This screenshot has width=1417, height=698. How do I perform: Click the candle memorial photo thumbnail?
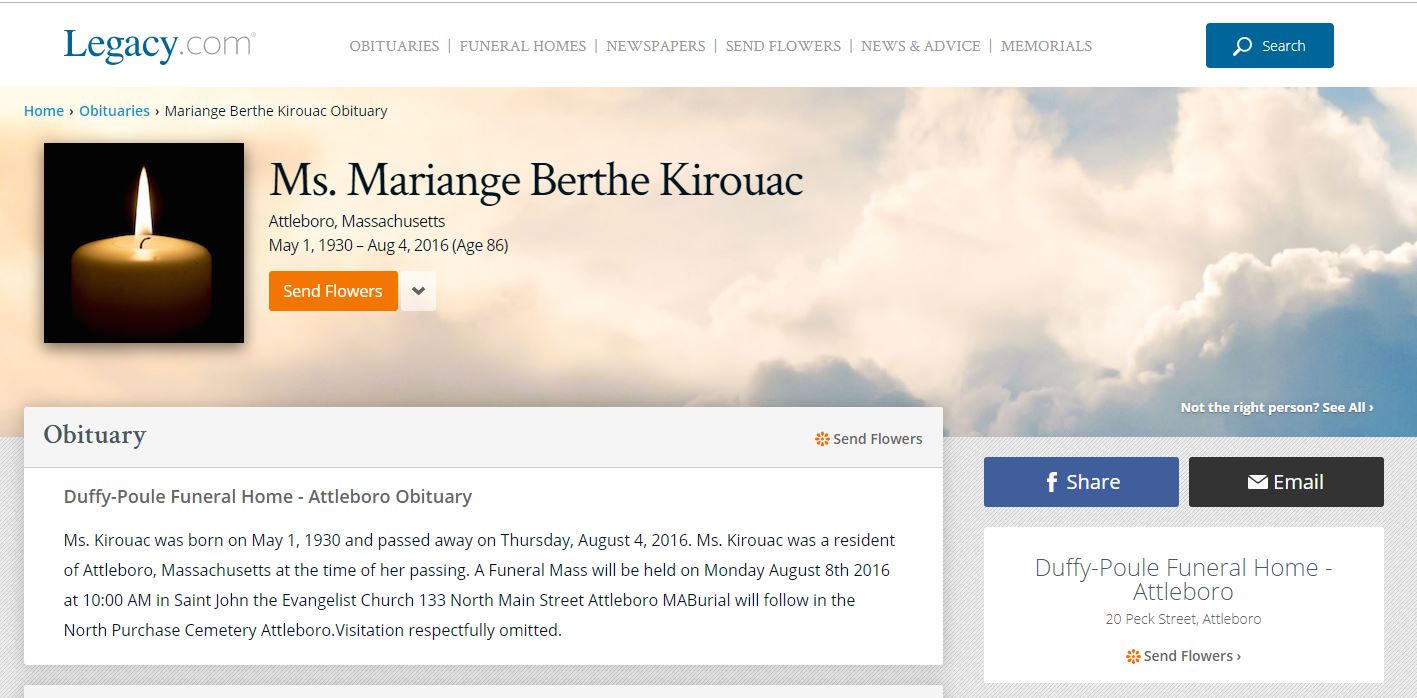tap(144, 243)
